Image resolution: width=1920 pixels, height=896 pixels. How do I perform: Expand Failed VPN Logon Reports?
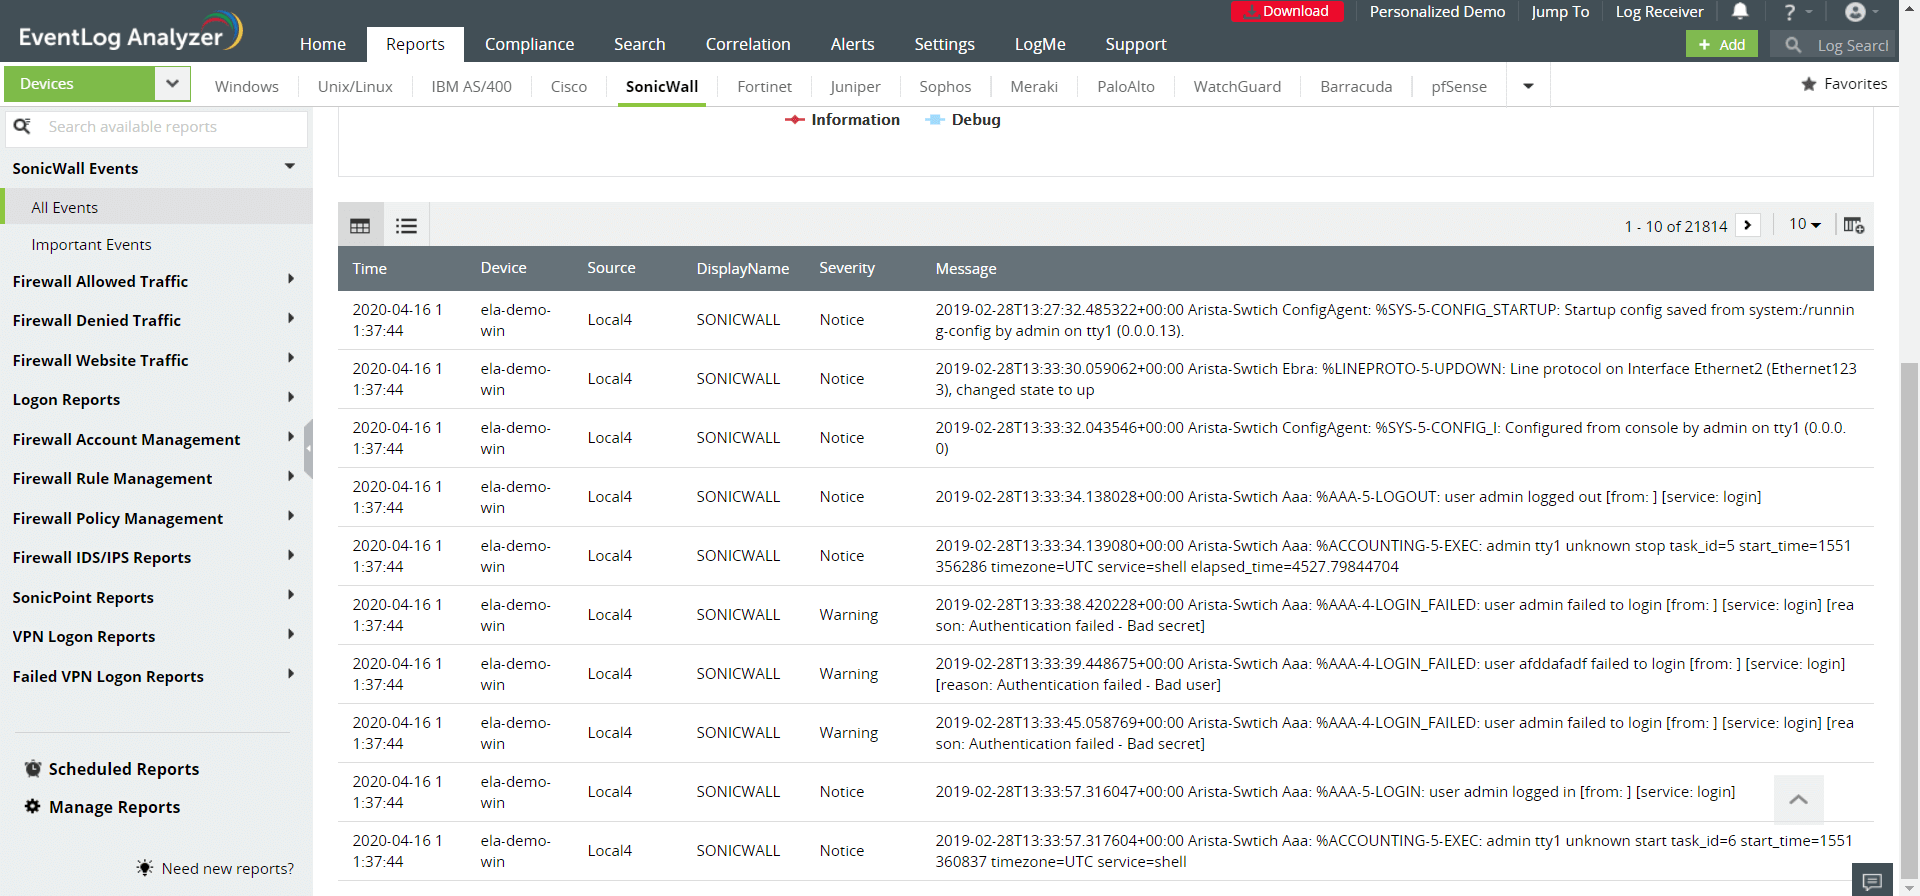(x=291, y=674)
